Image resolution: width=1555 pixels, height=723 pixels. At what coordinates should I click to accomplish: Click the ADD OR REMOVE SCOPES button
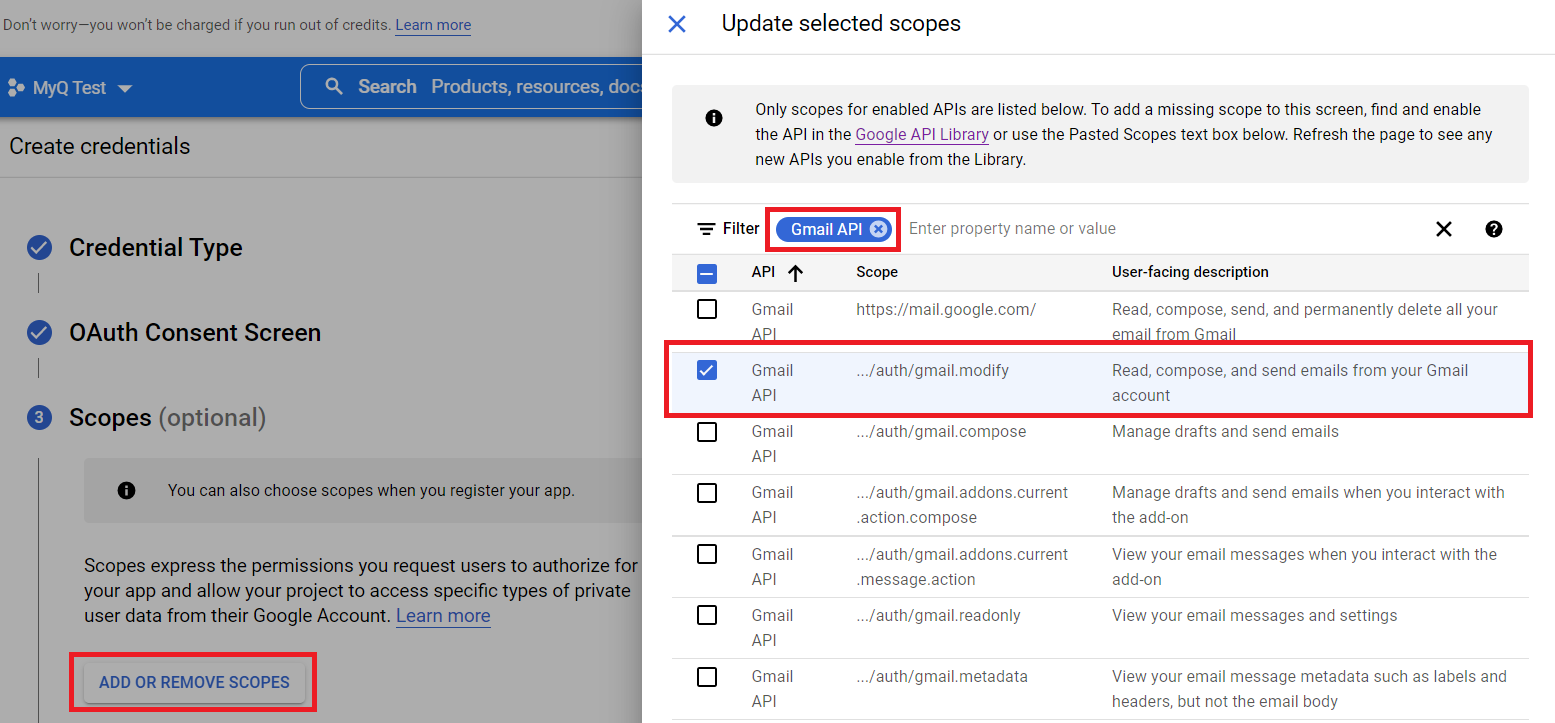[x=193, y=681]
